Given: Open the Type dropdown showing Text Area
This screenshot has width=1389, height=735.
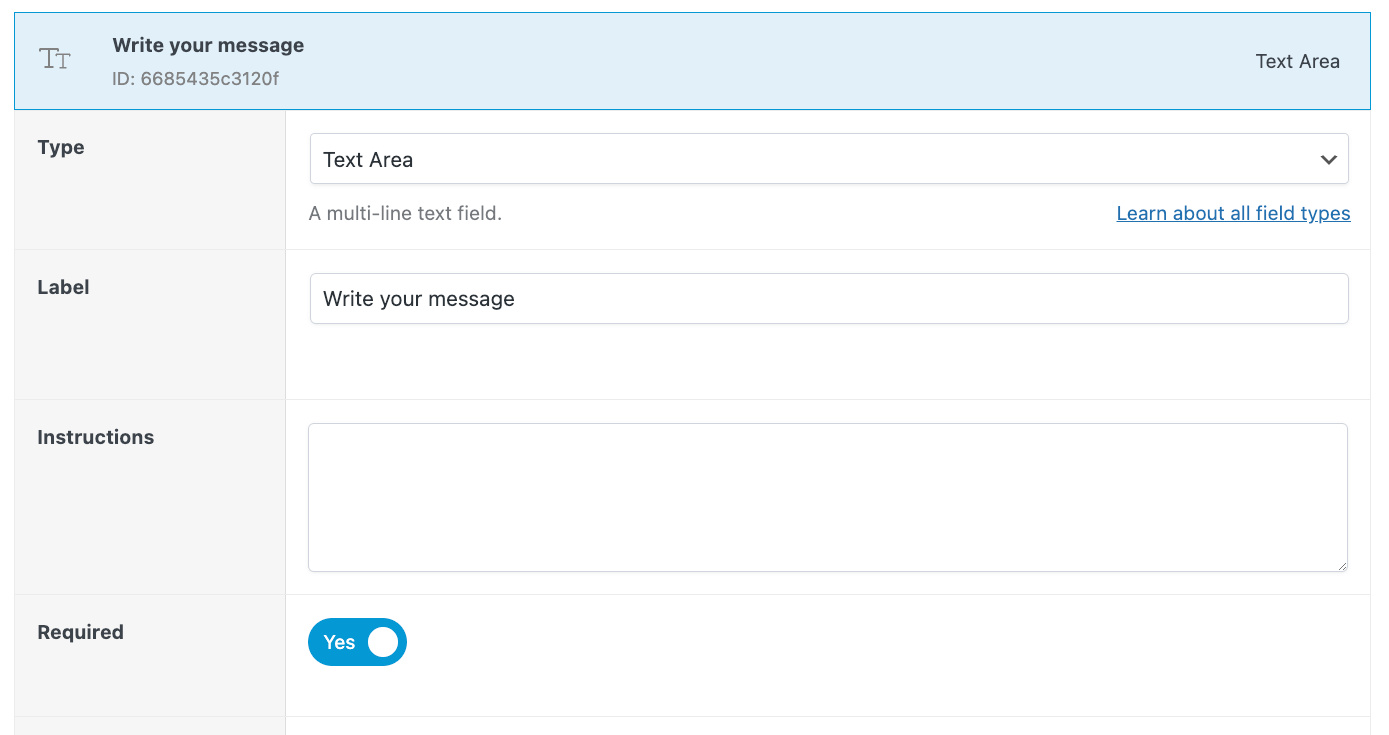Looking at the screenshot, I should [829, 159].
